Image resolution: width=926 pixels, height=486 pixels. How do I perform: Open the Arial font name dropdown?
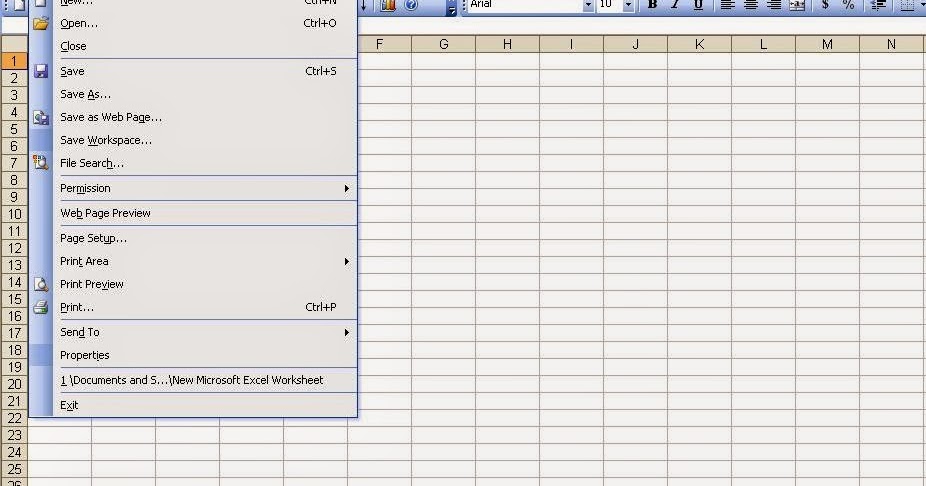click(588, 5)
